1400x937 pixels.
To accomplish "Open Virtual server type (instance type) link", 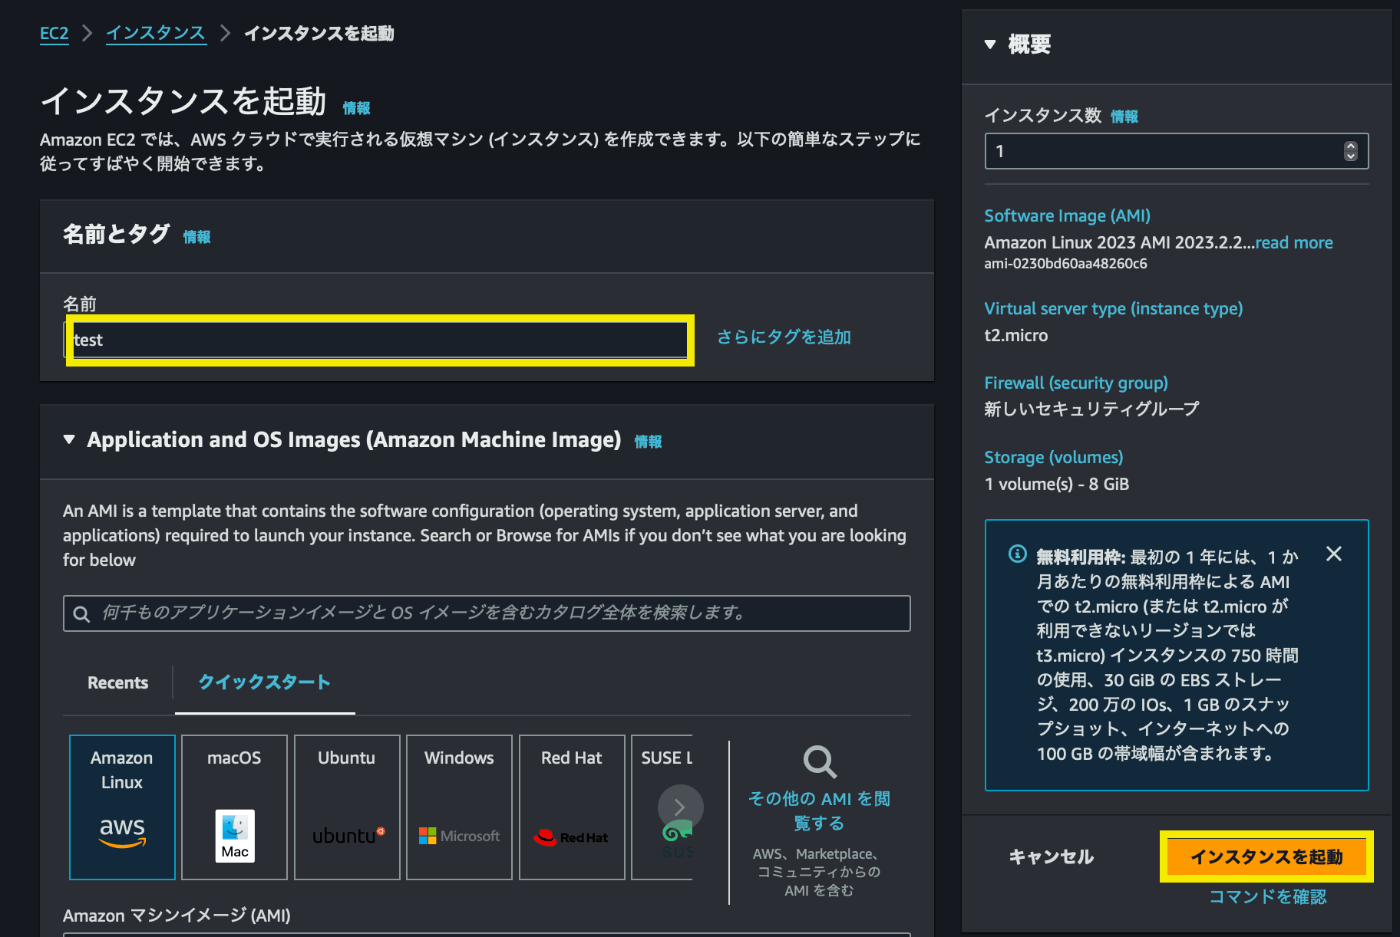I will coord(1113,309).
